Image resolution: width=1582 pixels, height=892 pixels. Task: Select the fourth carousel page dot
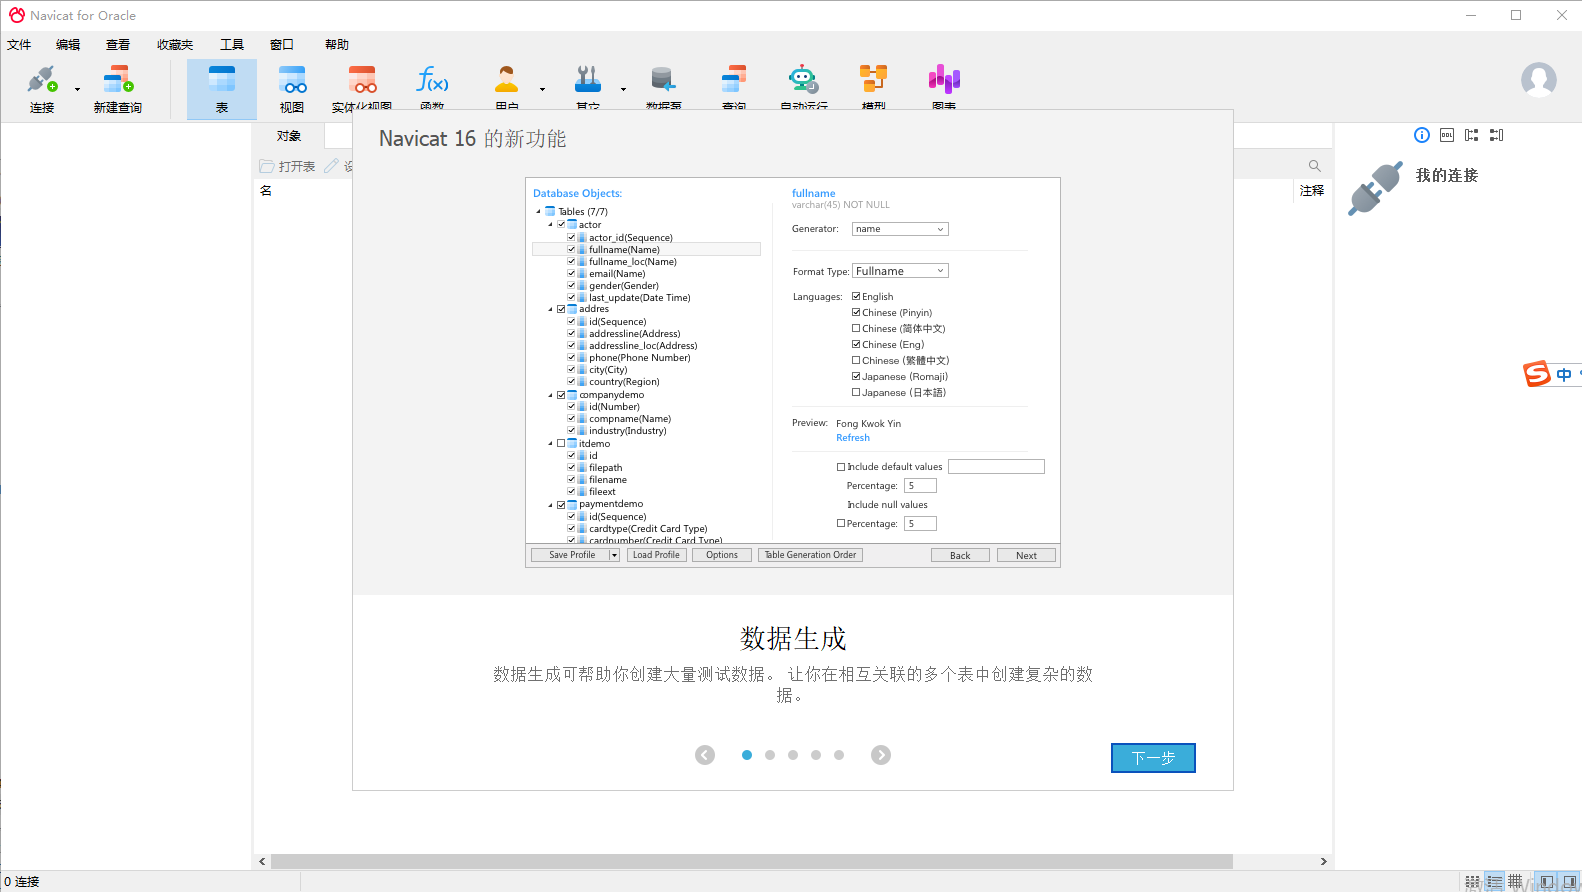pos(816,755)
